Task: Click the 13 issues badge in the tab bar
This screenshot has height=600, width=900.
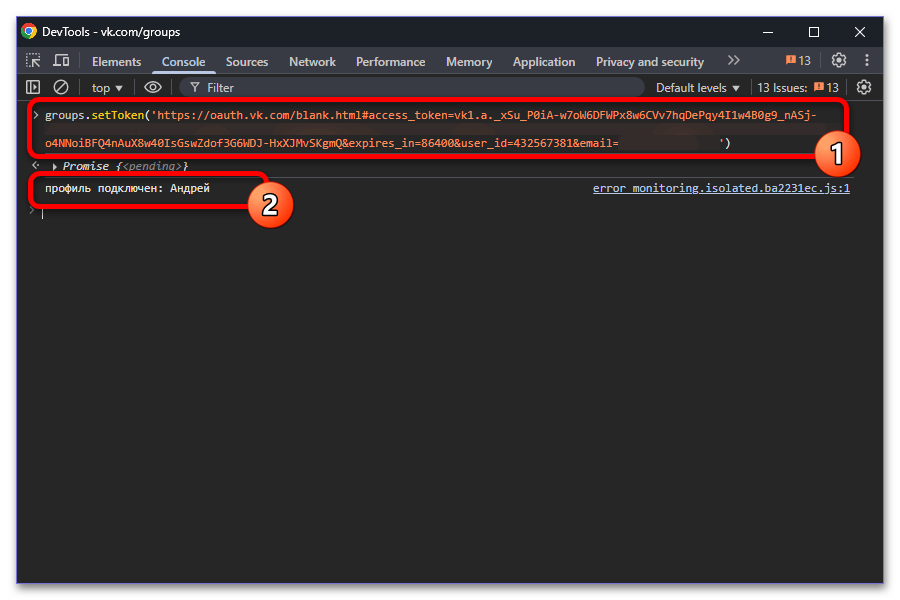Action: [798, 61]
